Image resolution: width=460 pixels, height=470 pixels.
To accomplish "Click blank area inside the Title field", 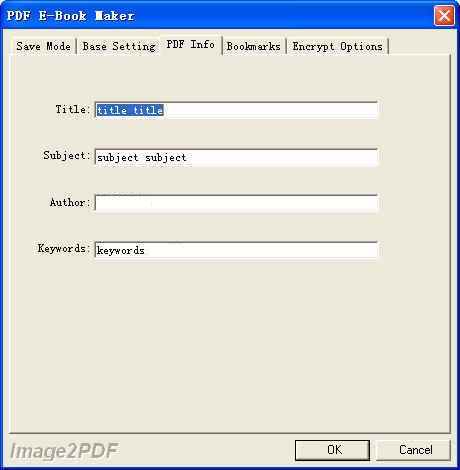I will pyautogui.click(x=270, y=110).
